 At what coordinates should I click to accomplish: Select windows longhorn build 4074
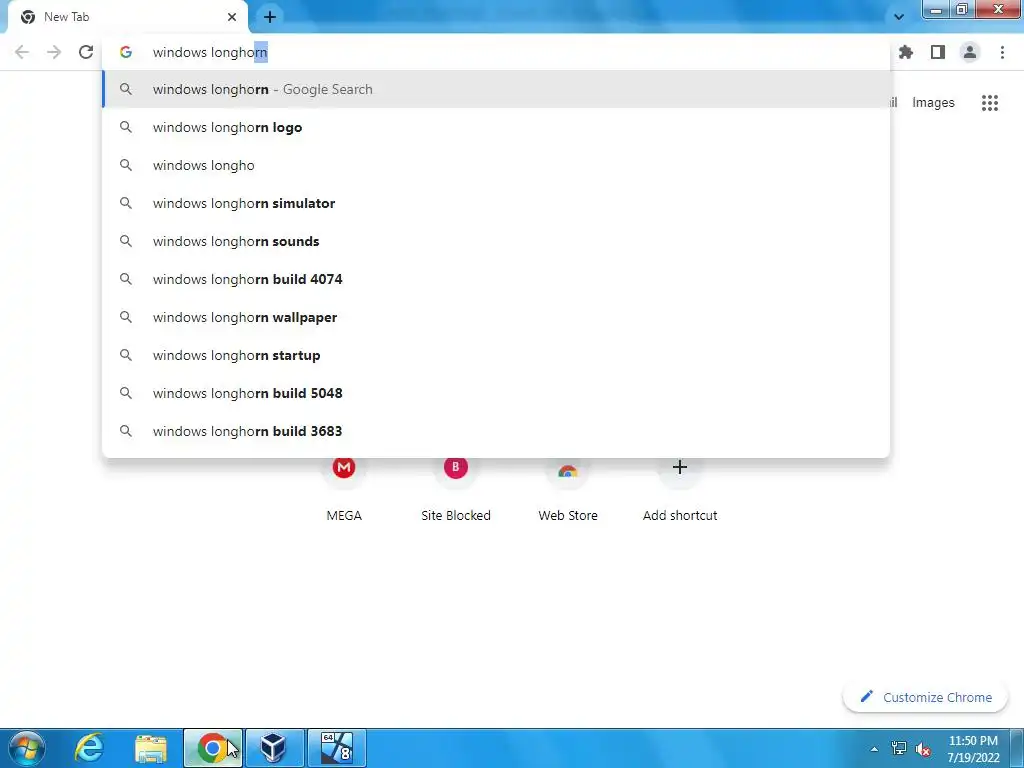496,279
